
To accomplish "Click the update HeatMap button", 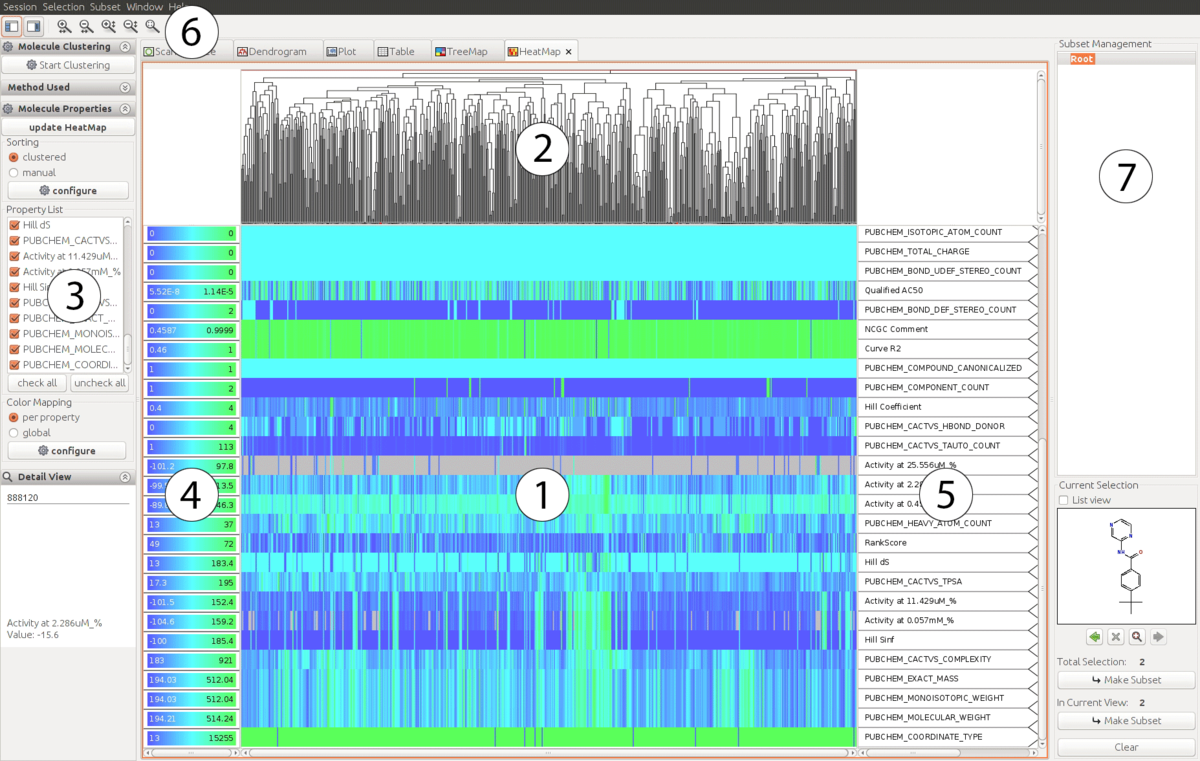I will pos(68,128).
